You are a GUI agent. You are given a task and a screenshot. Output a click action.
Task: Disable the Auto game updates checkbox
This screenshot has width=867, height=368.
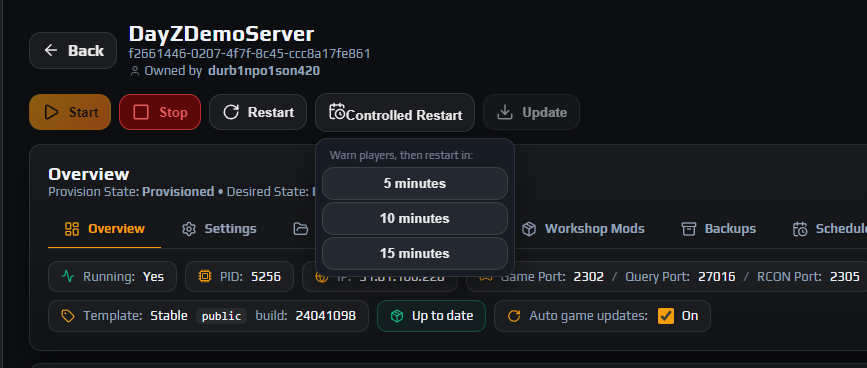tap(666, 316)
